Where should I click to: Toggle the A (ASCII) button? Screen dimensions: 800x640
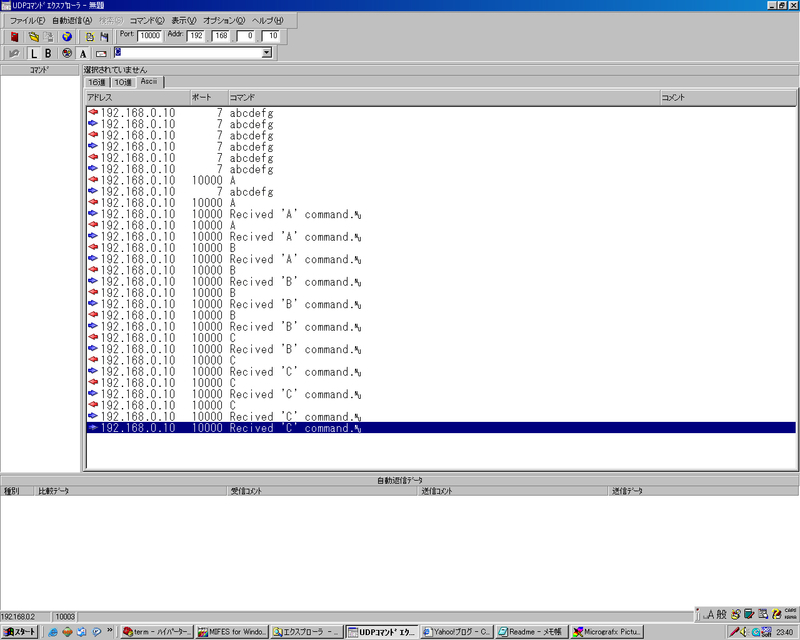83,53
